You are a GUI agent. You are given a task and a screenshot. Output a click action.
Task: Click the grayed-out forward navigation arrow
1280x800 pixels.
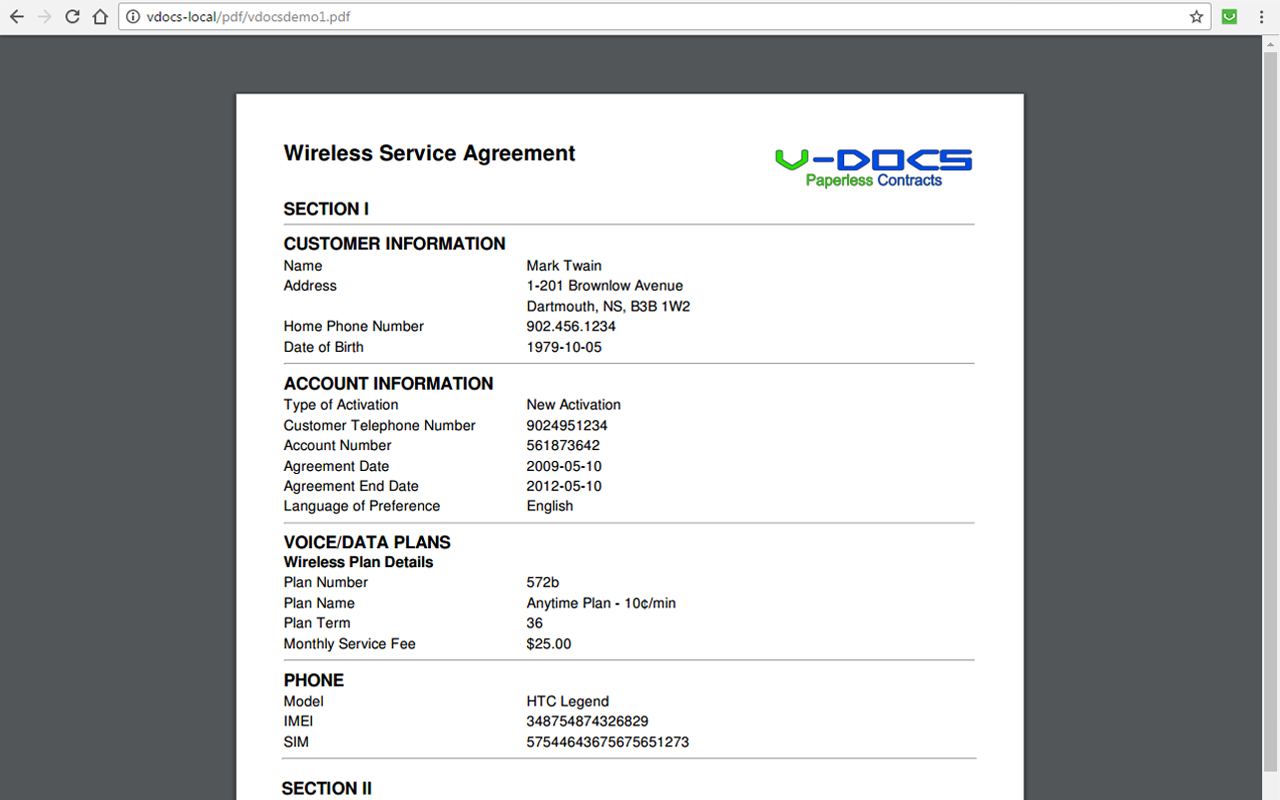click(44, 16)
